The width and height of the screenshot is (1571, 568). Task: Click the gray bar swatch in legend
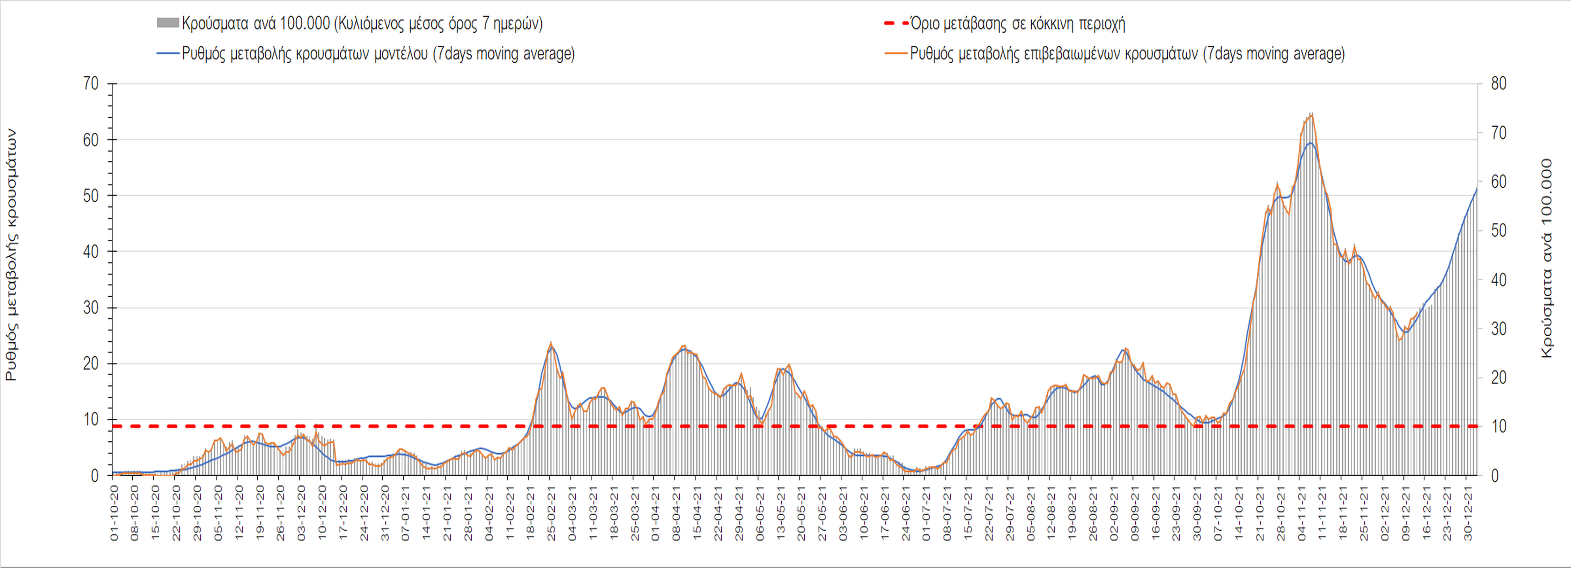point(167,23)
